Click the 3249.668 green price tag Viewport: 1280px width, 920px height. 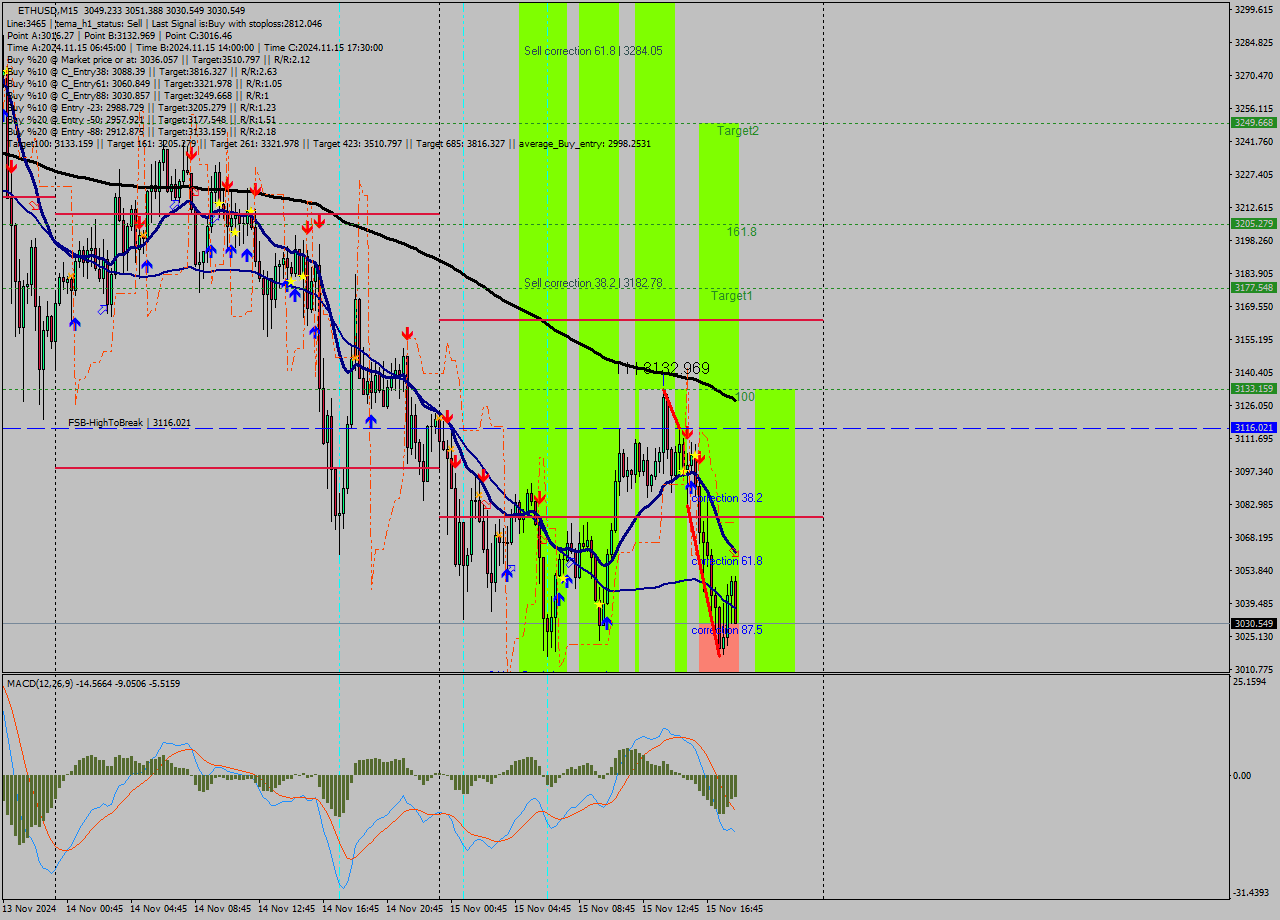[1253, 122]
